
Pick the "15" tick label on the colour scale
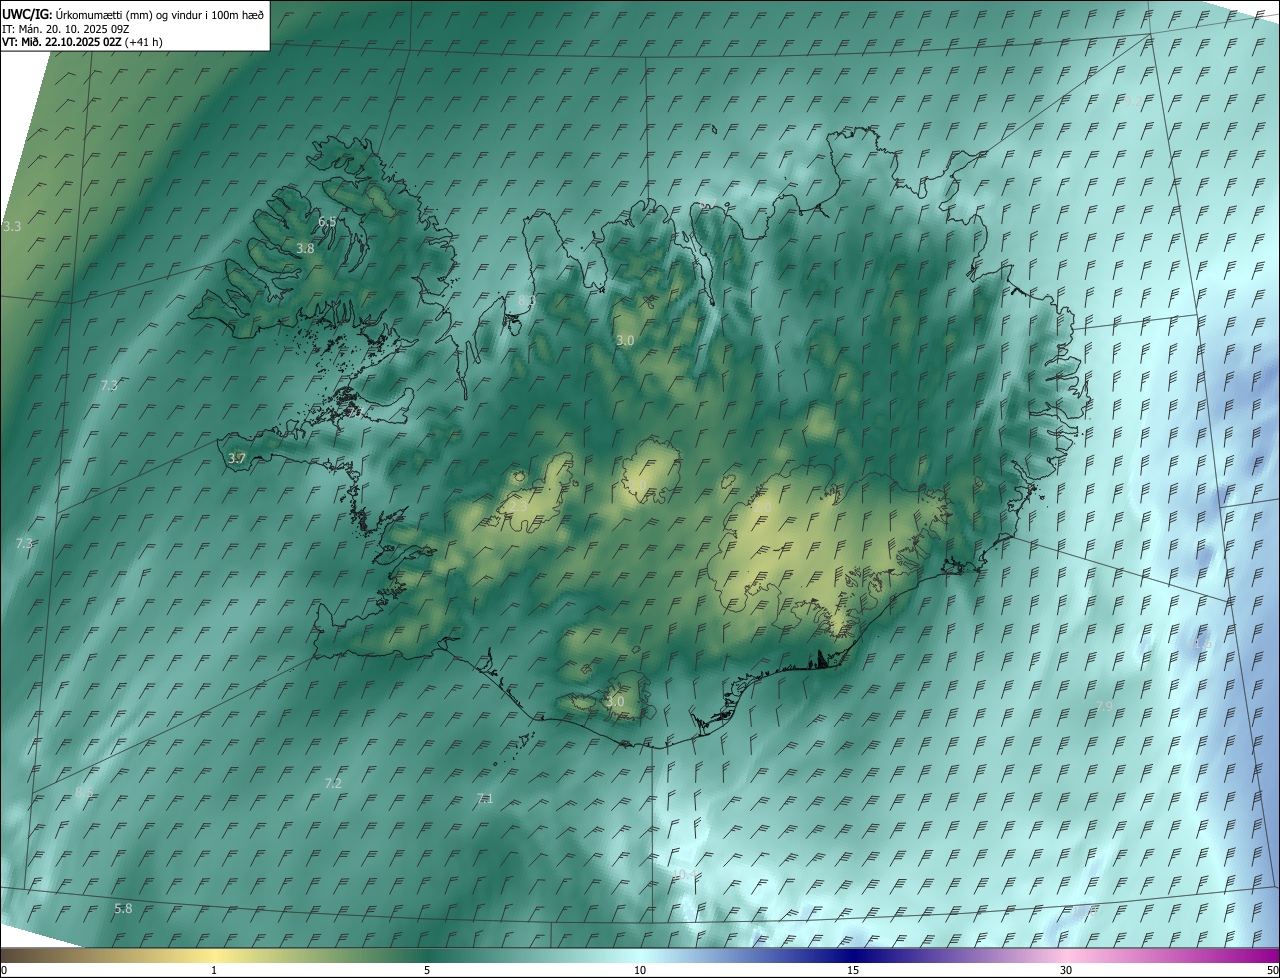coord(853,971)
